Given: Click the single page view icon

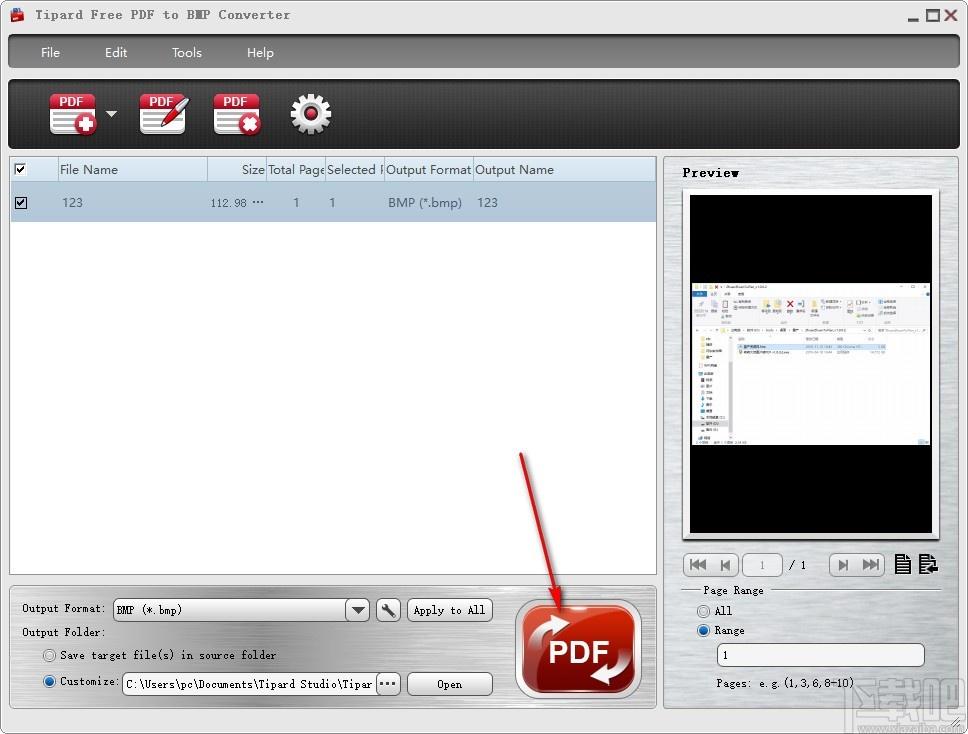Looking at the screenshot, I should 903,564.
